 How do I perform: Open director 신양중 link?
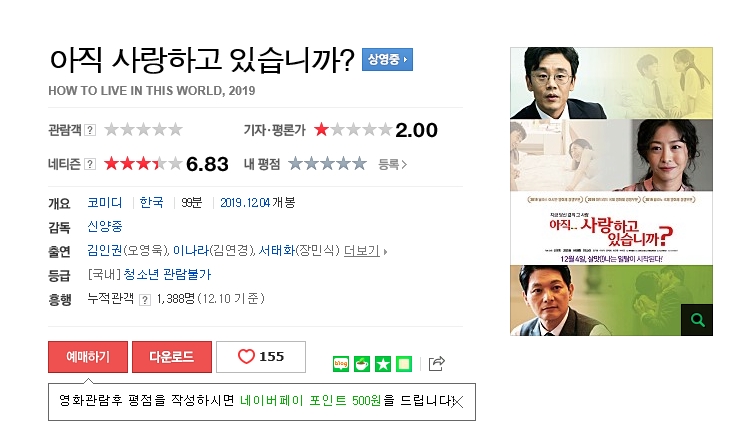(105, 226)
